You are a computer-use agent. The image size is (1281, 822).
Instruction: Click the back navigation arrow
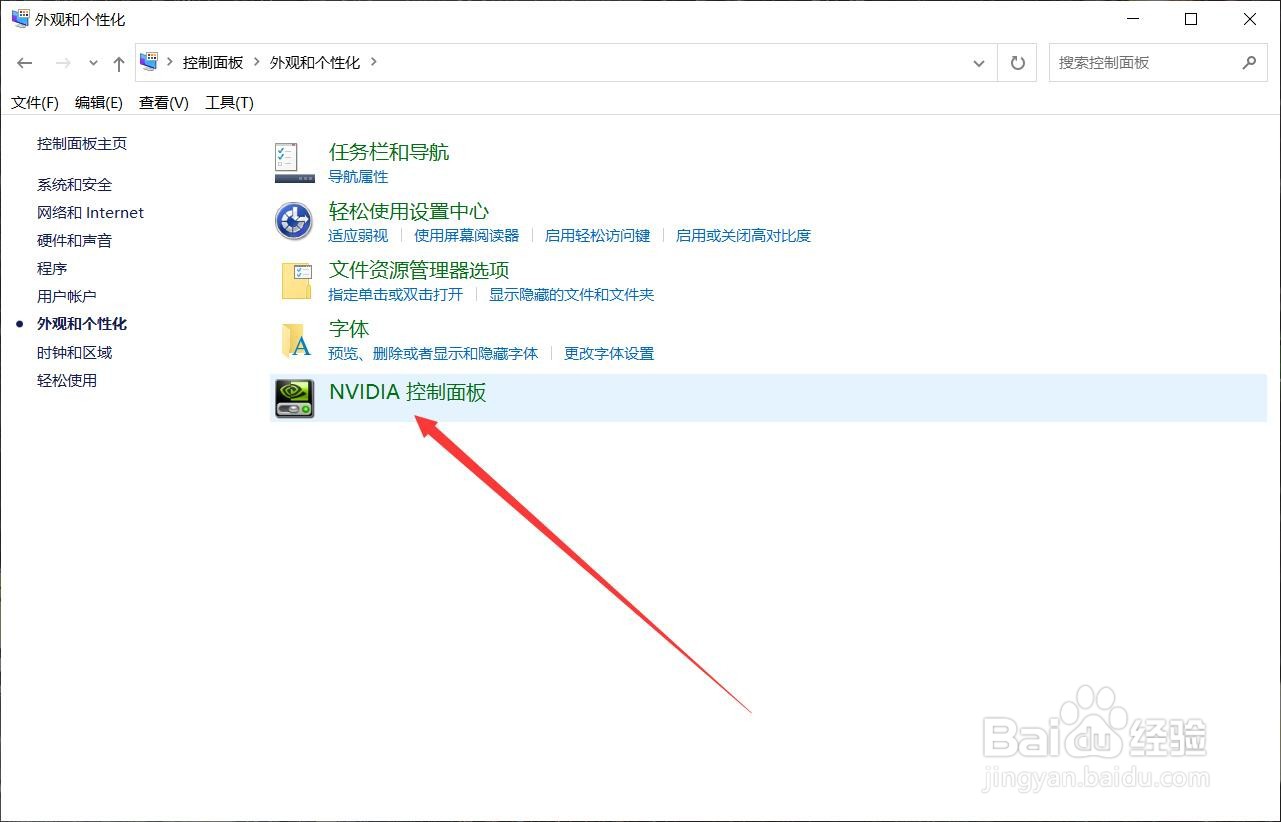point(24,62)
